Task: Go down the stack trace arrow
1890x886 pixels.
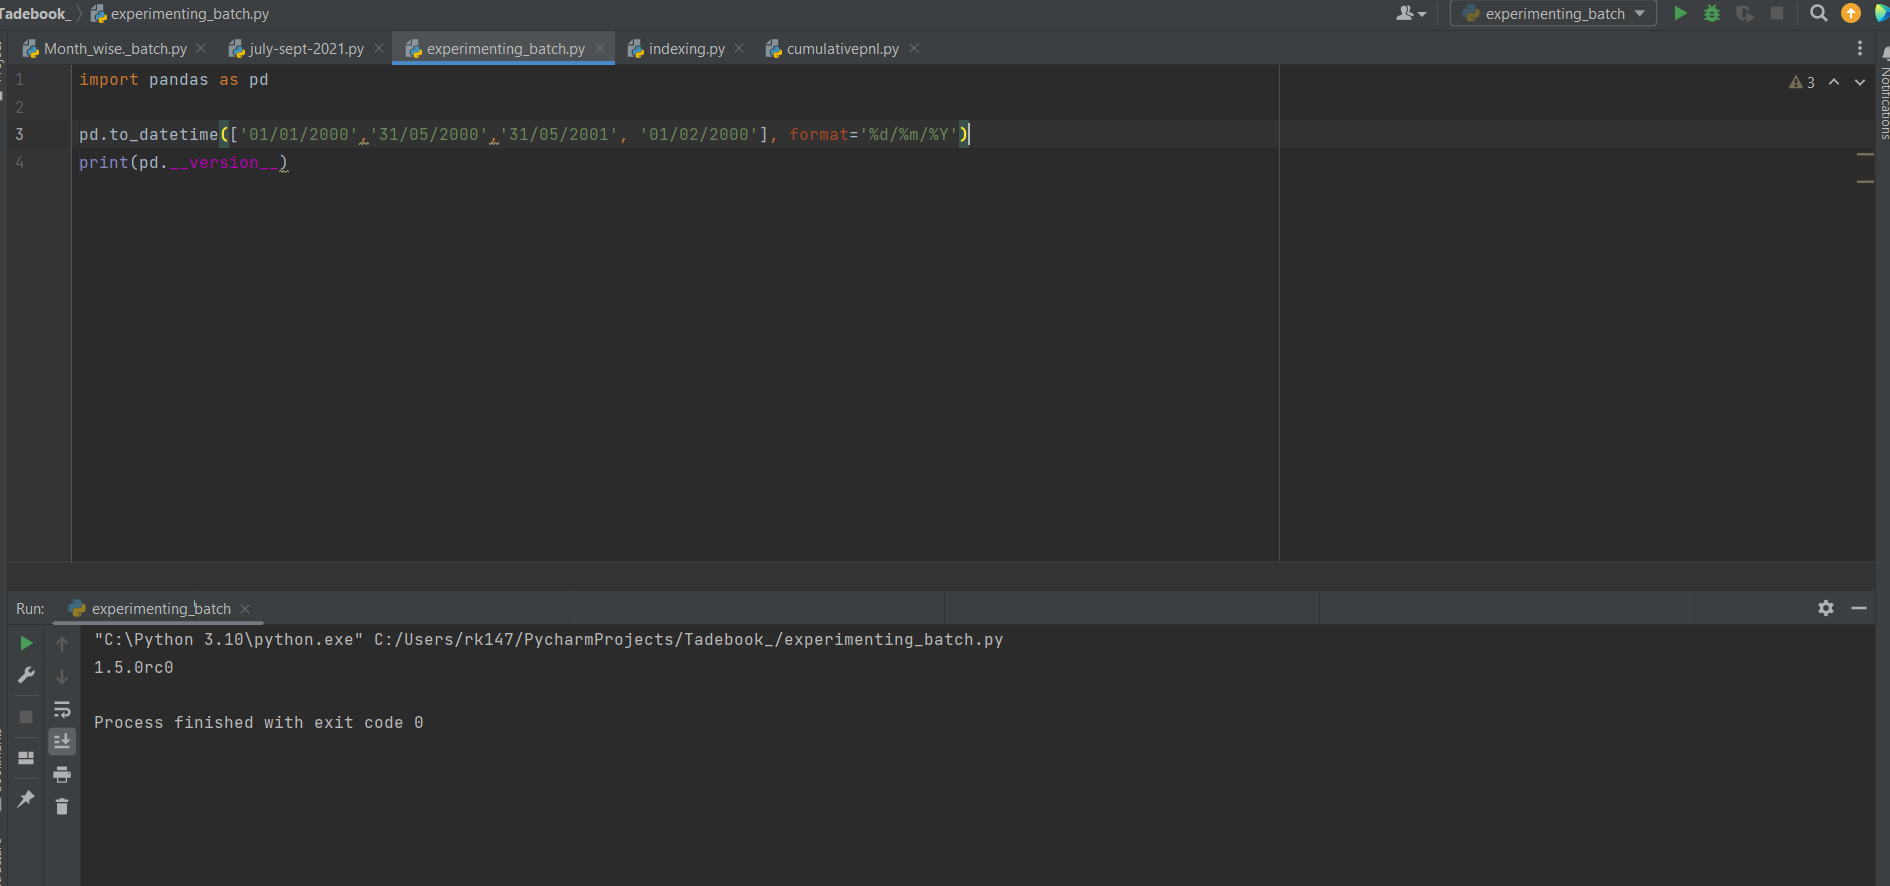Action: tap(62, 676)
